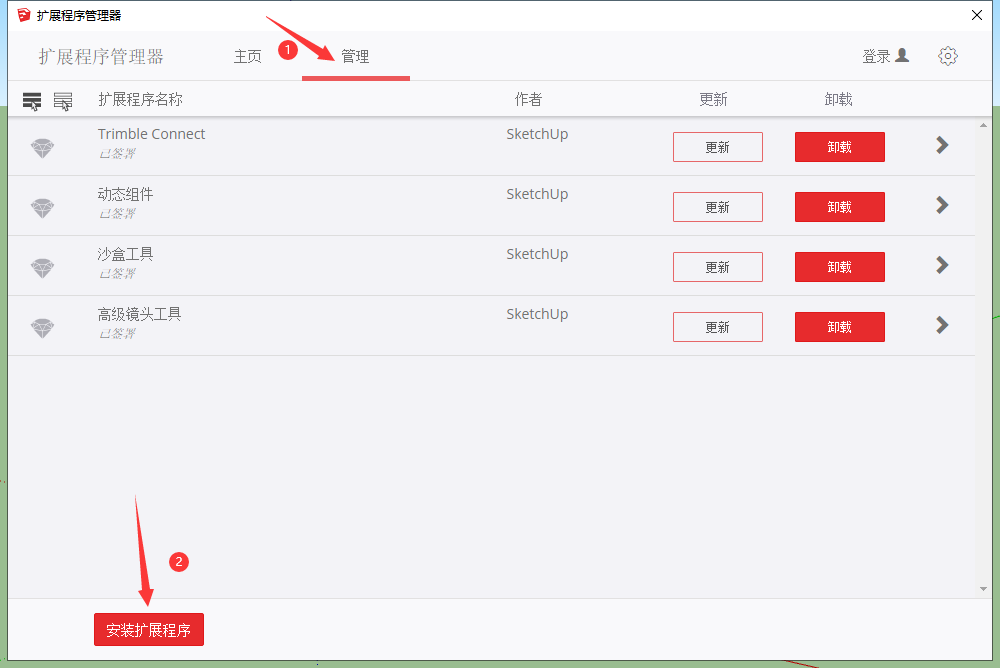Image resolution: width=1000 pixels, height=668 pixels.
Task: Click 已签署 label under Trimble Connect
Action: 117,154
